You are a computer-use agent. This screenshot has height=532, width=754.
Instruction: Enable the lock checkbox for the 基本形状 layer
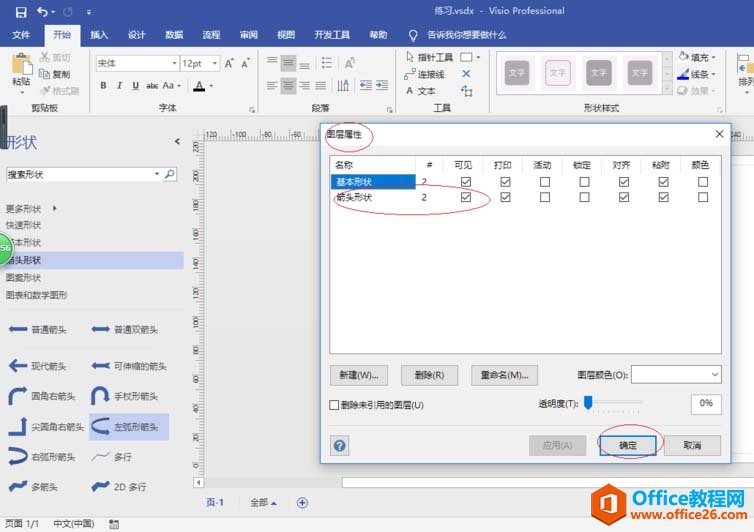click(x=583, y=182)
